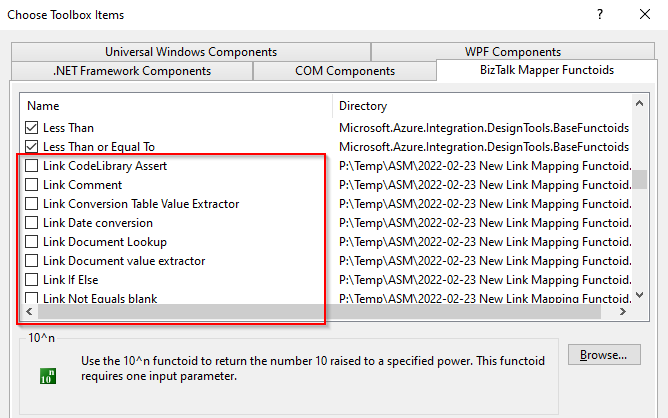
Task: Click the dialog Help question mark
Action: tap(599, 15)
